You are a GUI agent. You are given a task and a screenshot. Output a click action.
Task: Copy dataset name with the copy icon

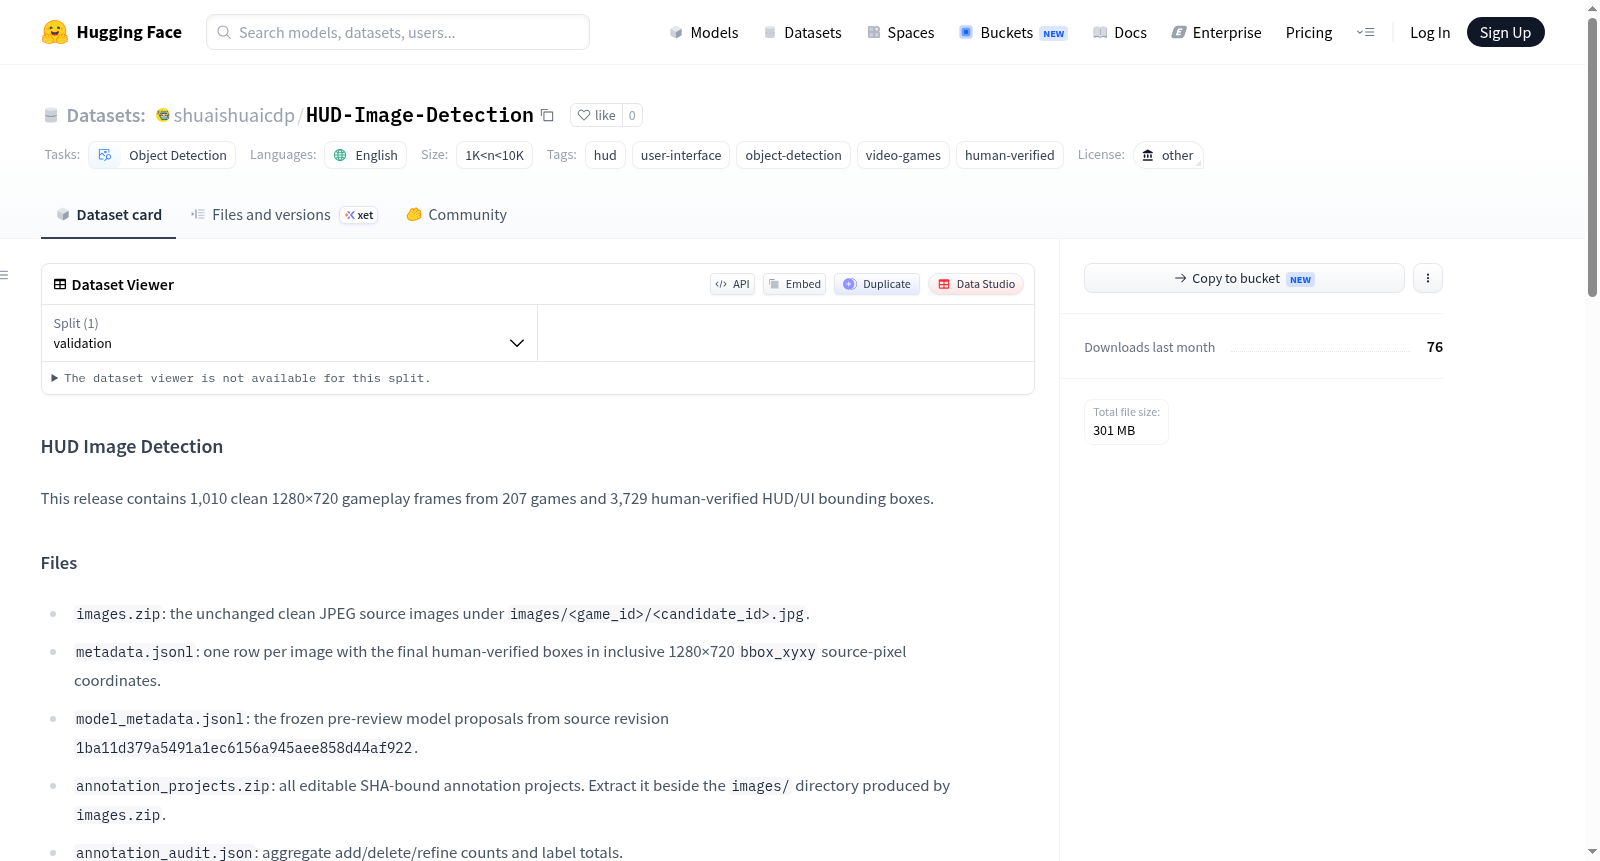click(x=547, y=115)
